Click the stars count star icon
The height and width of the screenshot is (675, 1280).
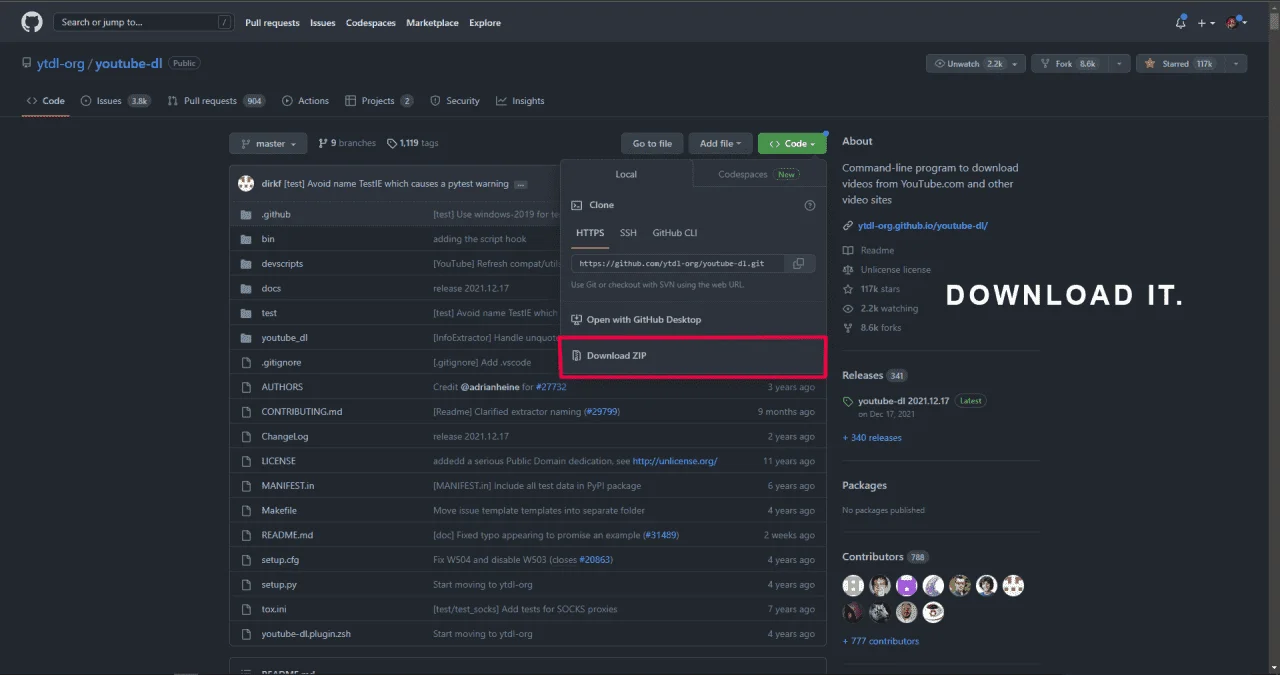(849, 289)
